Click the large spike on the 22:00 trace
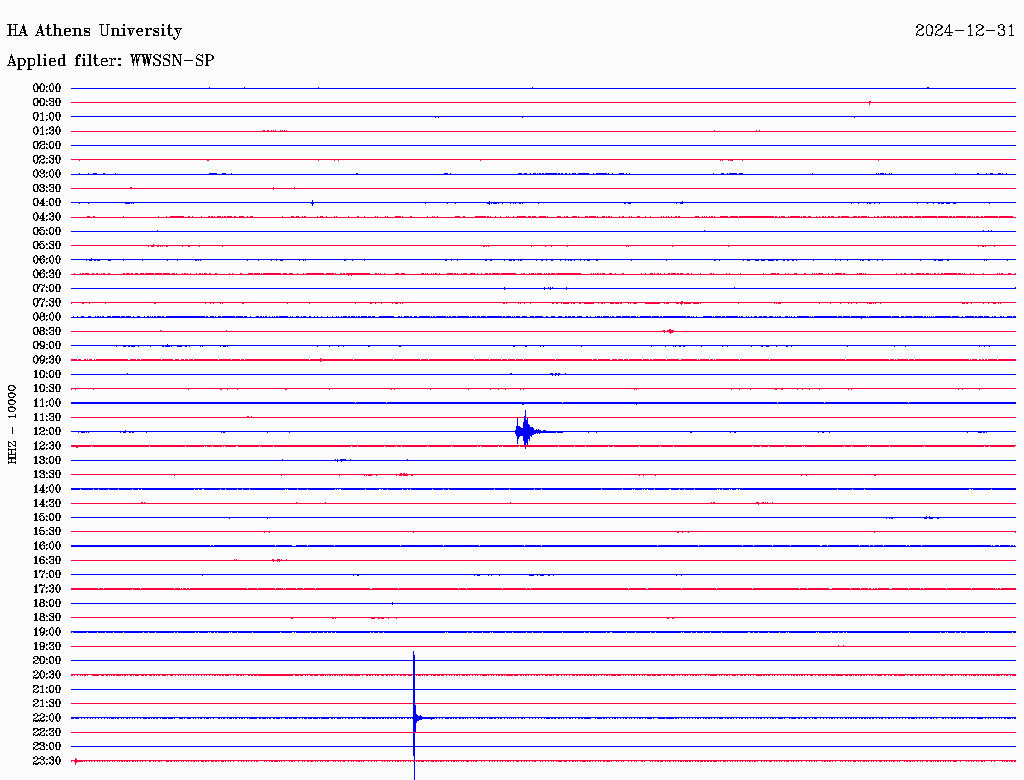This screenshot has height=780, width=1024. coord(415,716)
